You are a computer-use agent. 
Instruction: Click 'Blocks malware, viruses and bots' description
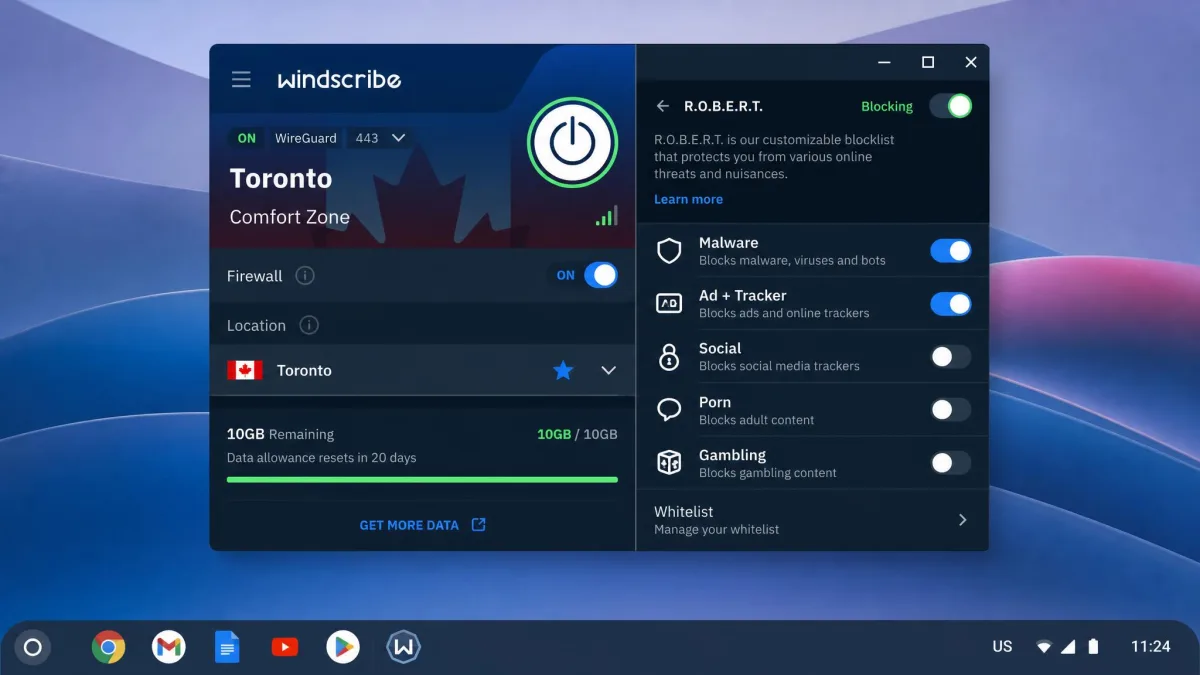pyautogui.click(x=792, y=260)
